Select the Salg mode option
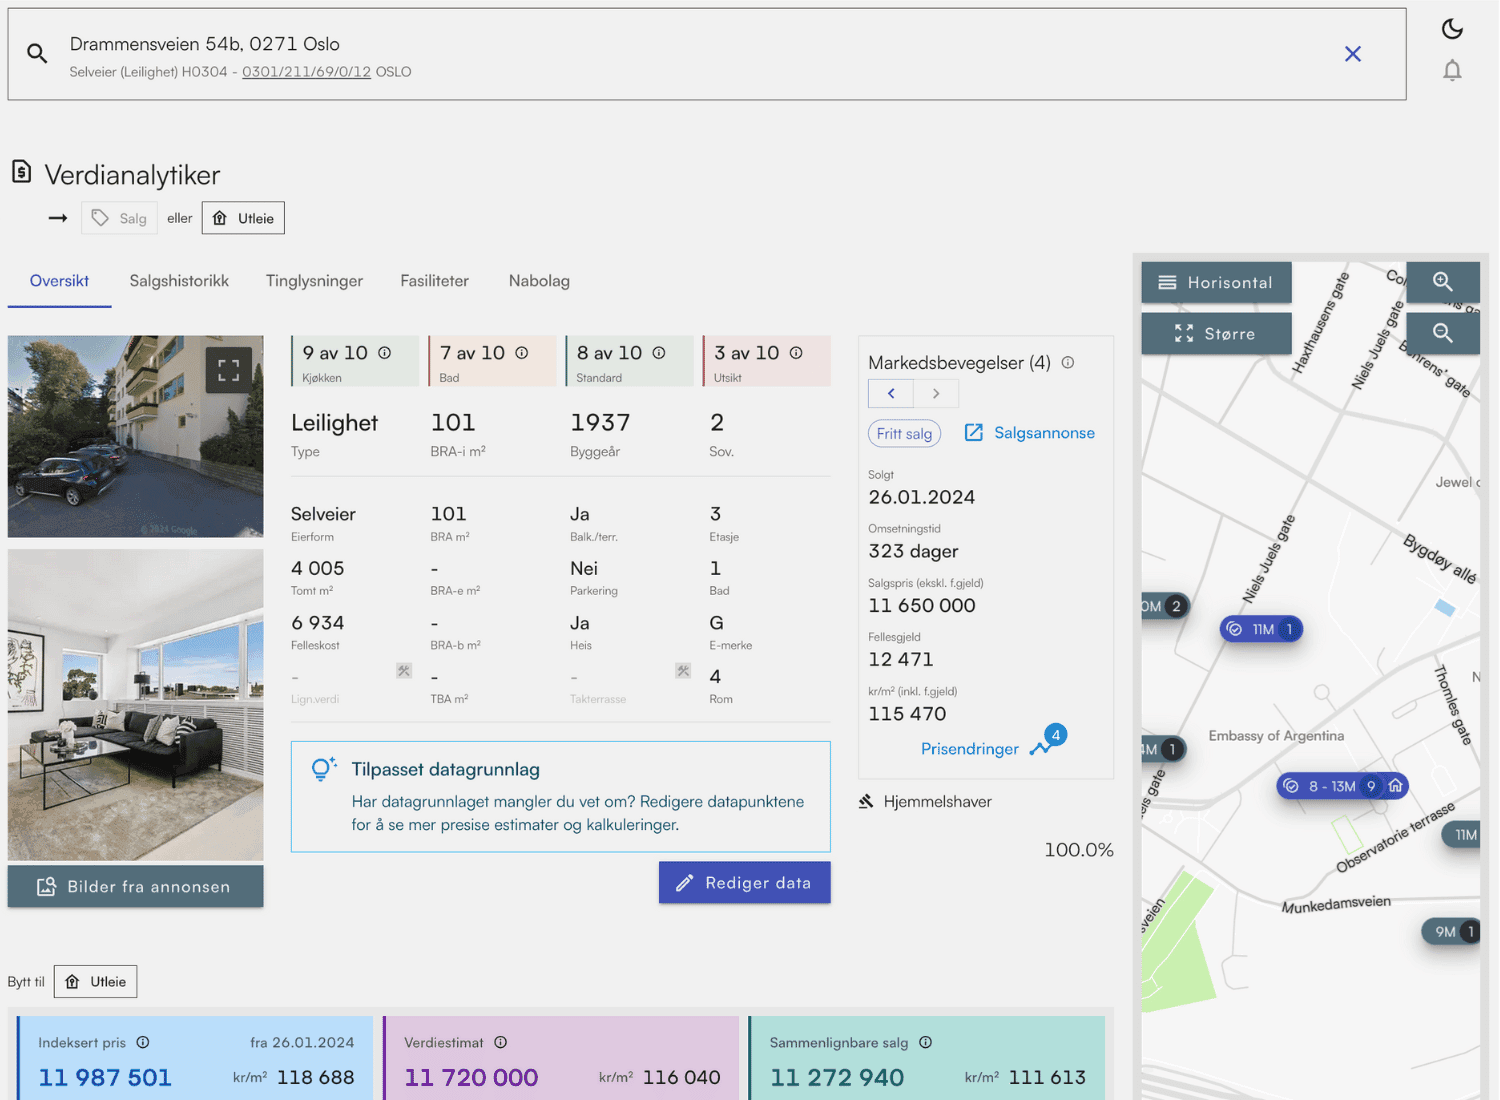 click(120, 218)
